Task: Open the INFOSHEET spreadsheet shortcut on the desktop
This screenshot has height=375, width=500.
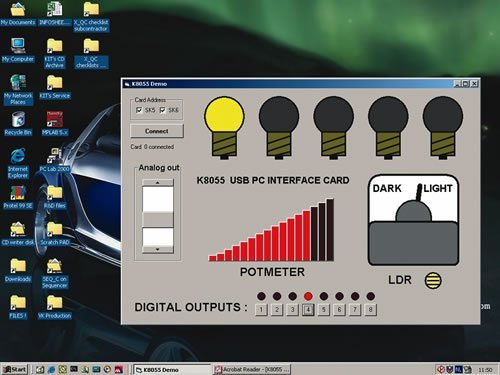Action: (x=54, y=14)
